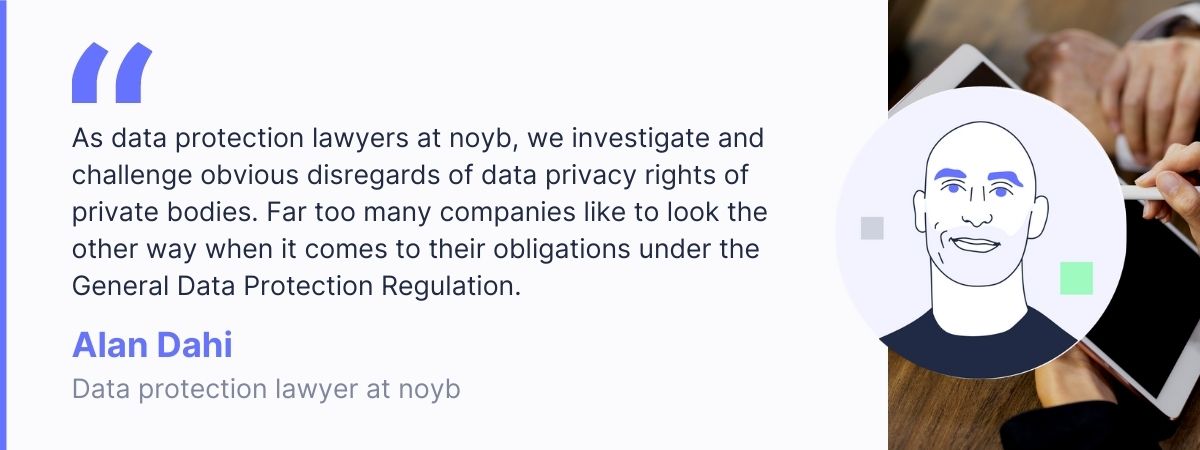Click the large blue quotation mark icon
1200x450 pixels.
(111, 73)
